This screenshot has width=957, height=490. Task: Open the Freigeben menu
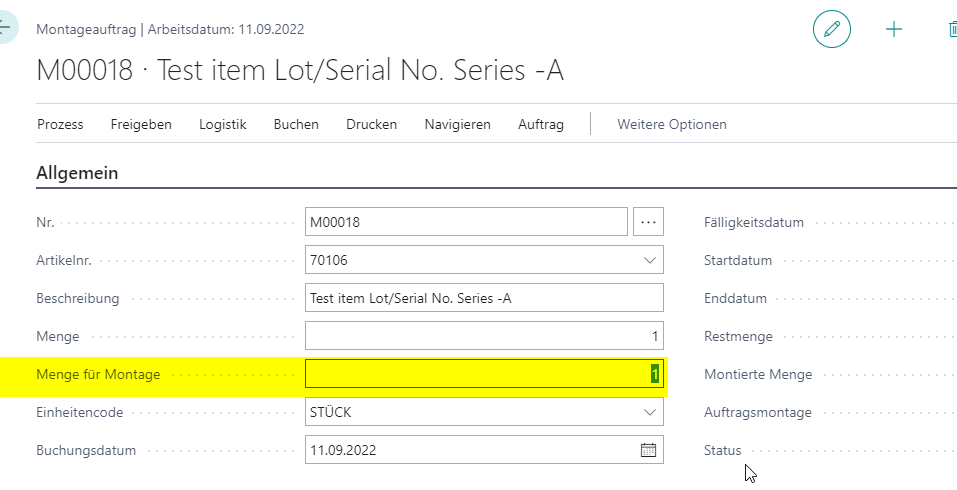[141, 124]
